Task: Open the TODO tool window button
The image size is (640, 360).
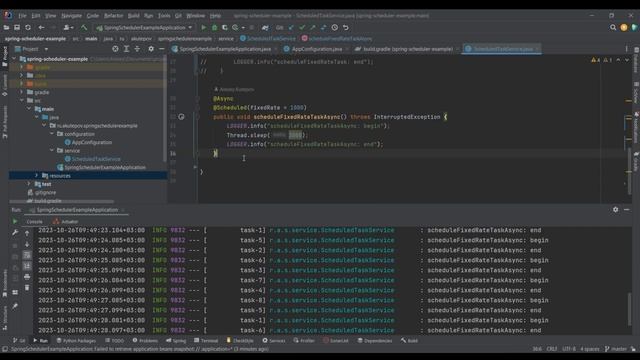Action: (x=114, y=340)
